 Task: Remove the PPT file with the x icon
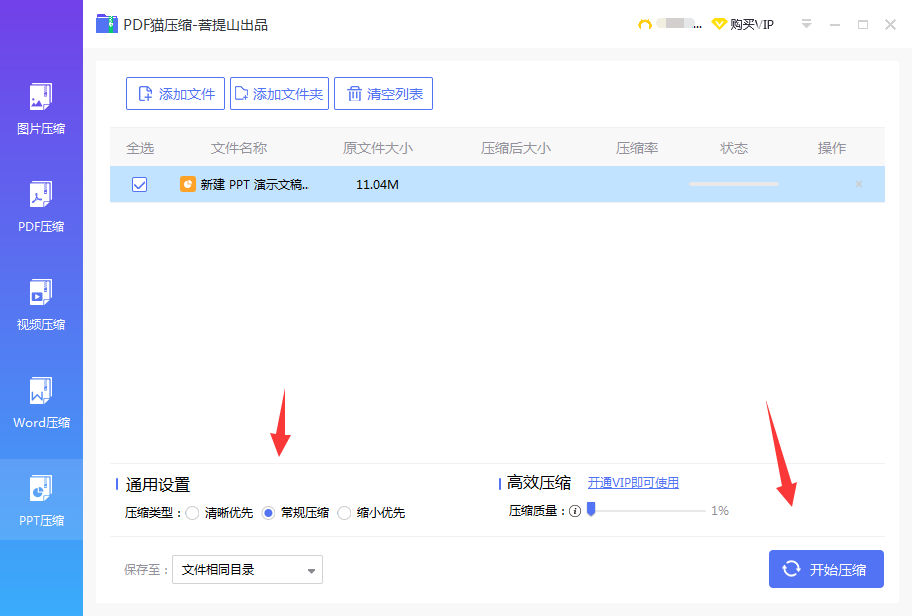point(858,184)
